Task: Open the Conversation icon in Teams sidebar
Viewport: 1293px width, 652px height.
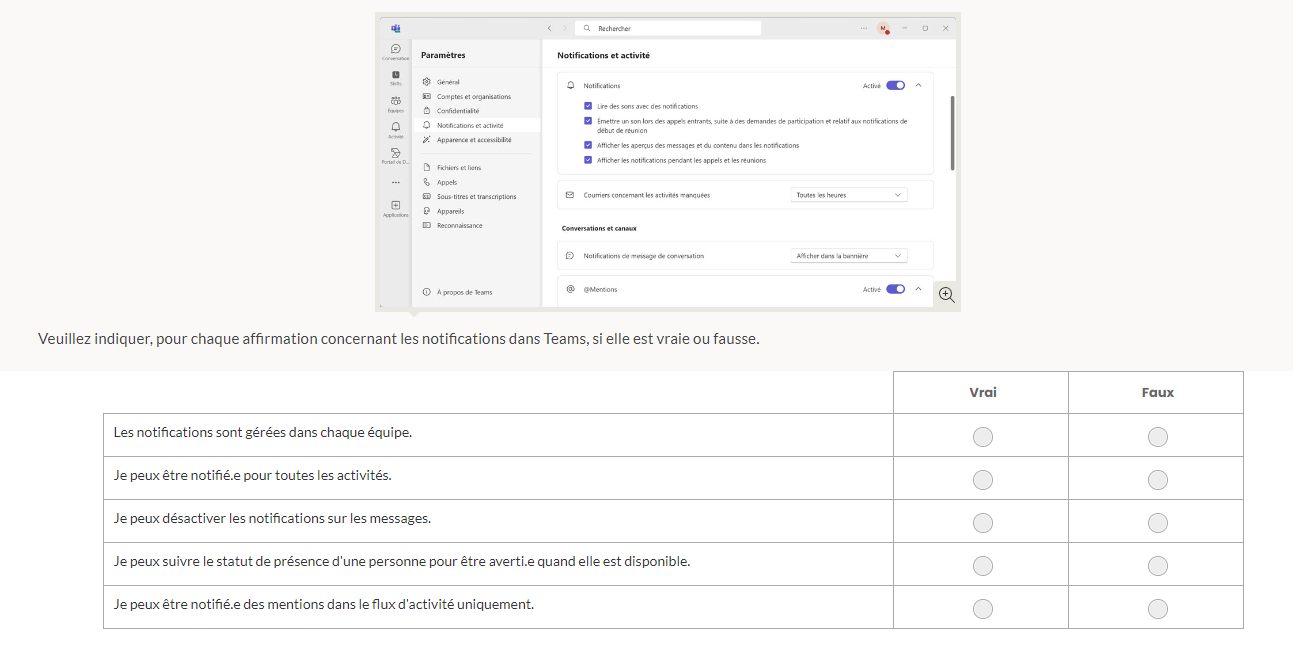Action: pos(395,49)
